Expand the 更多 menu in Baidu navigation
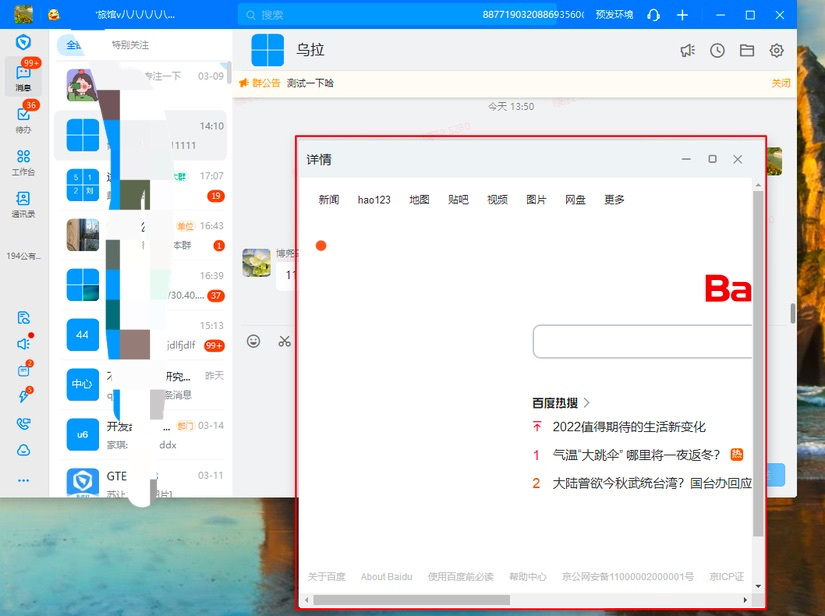The height and width of the screenshot is (616, 825). click(614, 200)
